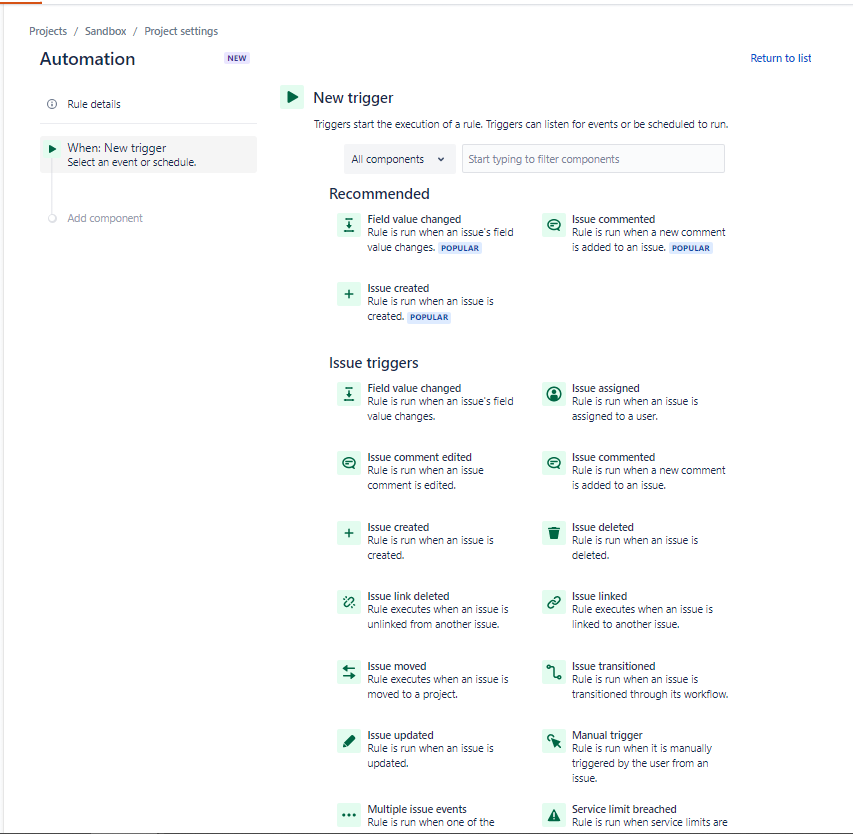Click the arrows icon for Issue moved
This screenshot has width=853, height=834.
[349, 672]
